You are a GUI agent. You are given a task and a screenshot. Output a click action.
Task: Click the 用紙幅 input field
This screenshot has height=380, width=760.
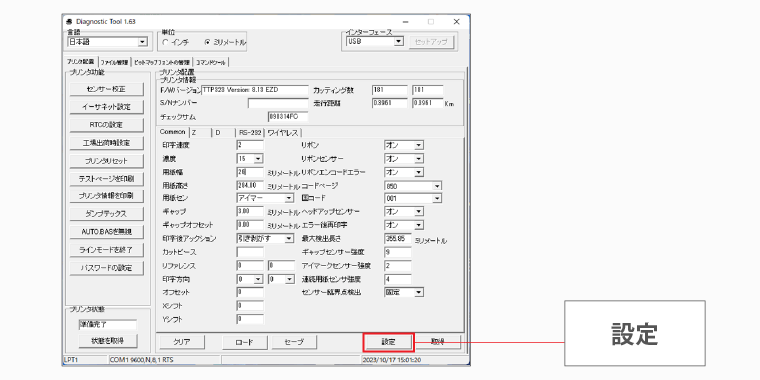250,172
